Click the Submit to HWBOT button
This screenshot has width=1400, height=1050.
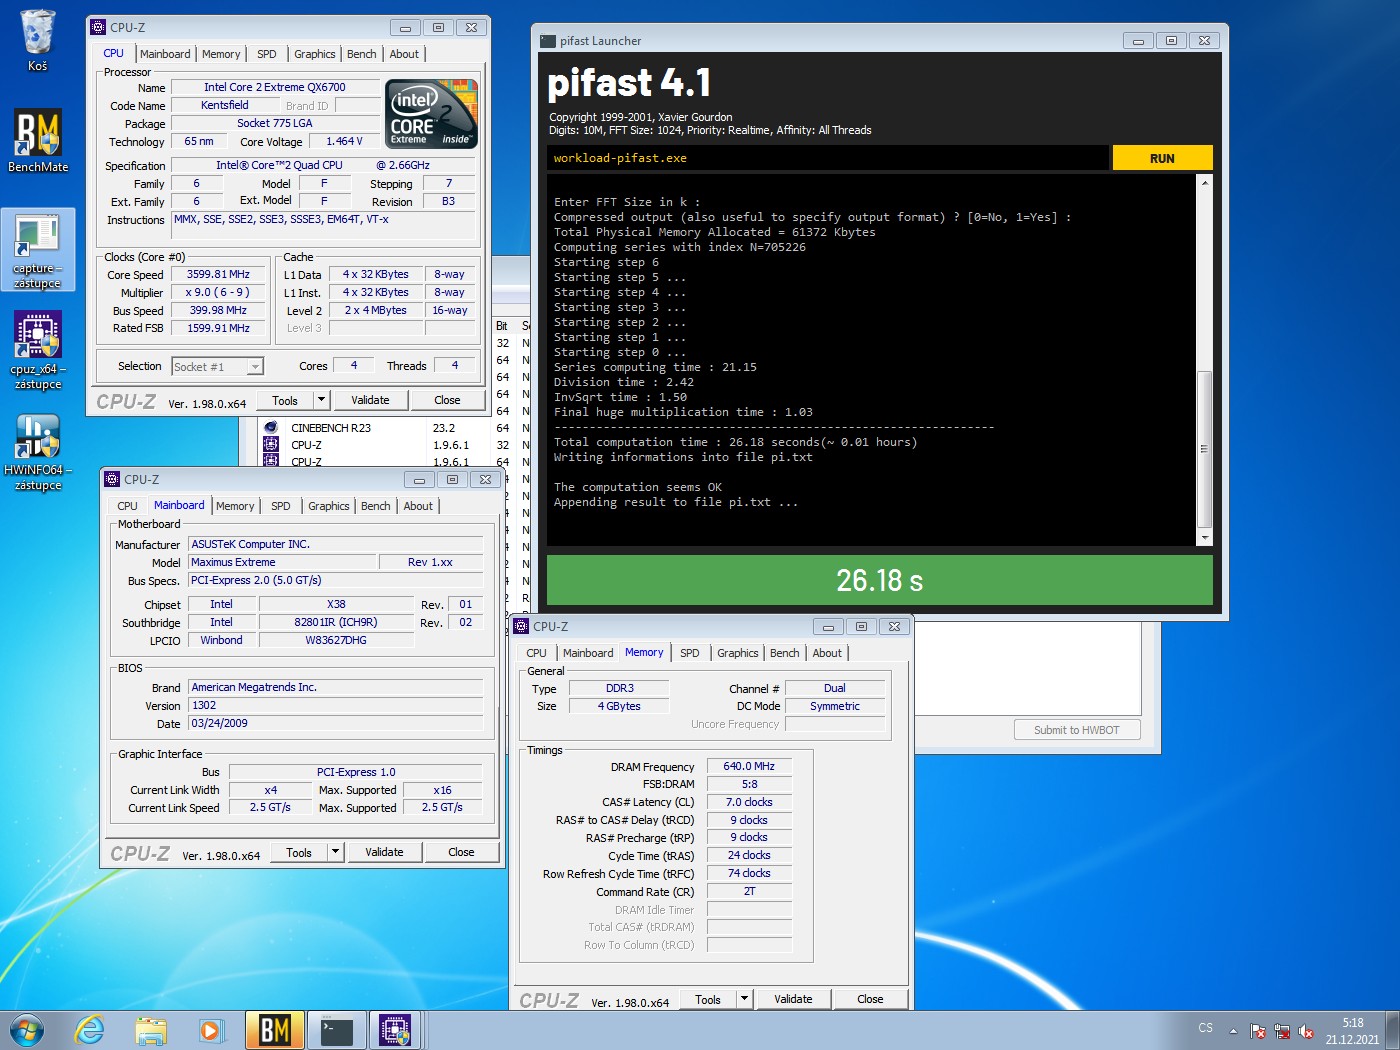click(1077, 730)
